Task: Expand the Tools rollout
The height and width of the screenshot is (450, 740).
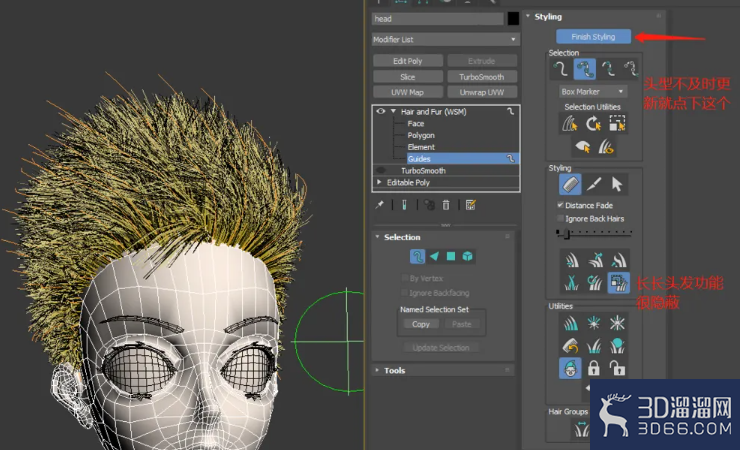Action: [x=377, y=370]
